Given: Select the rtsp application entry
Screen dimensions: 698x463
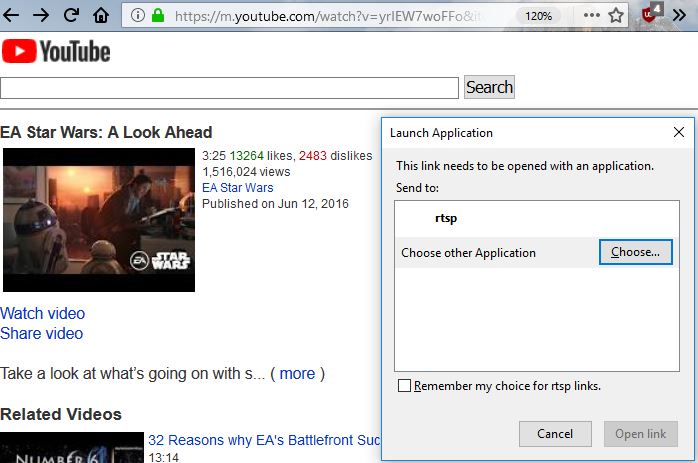Looking at the screenshot, I should [536, 218].
